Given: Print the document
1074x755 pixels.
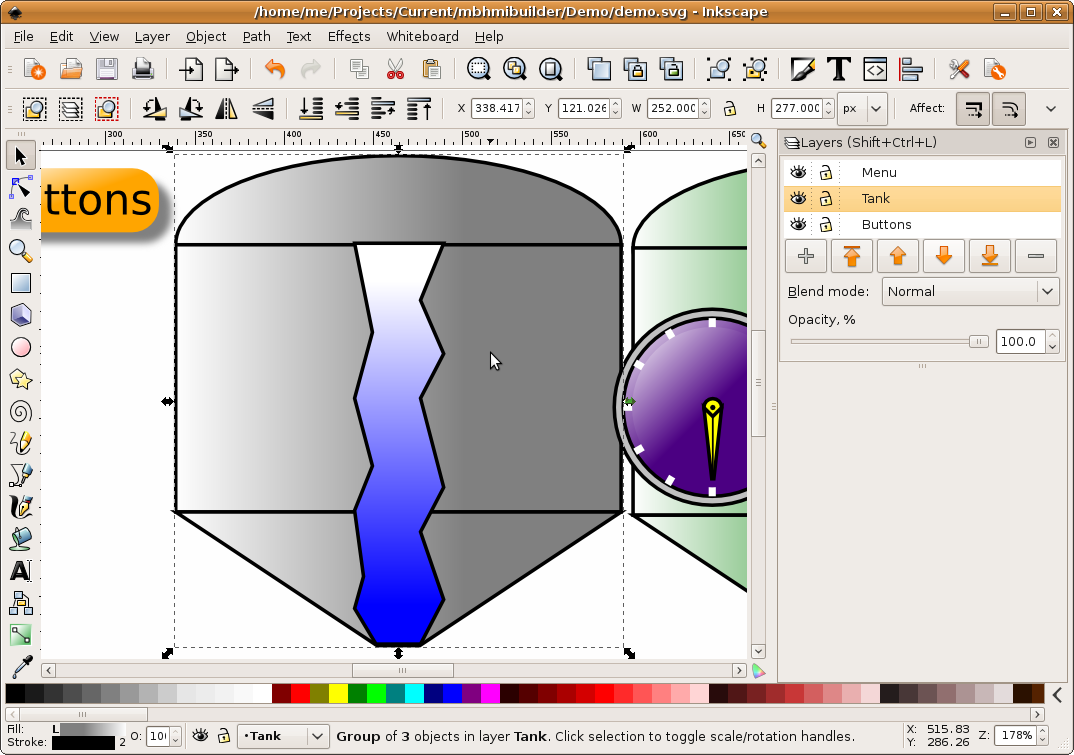Looking at the screenshot, I should [x=142, y=69].
